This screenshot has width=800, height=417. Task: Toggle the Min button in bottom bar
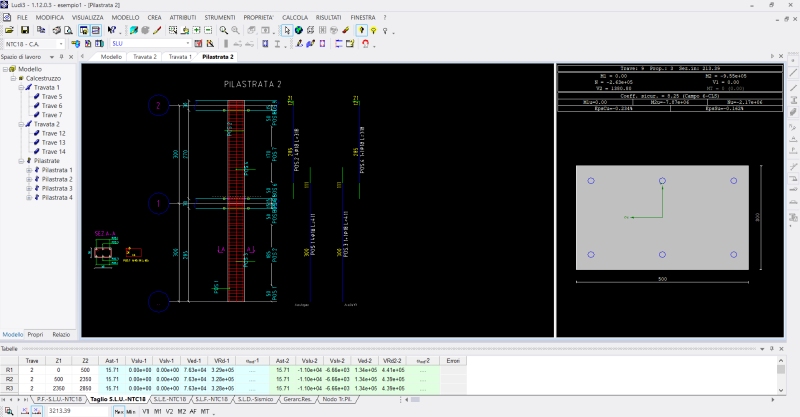tap(131, 410)
